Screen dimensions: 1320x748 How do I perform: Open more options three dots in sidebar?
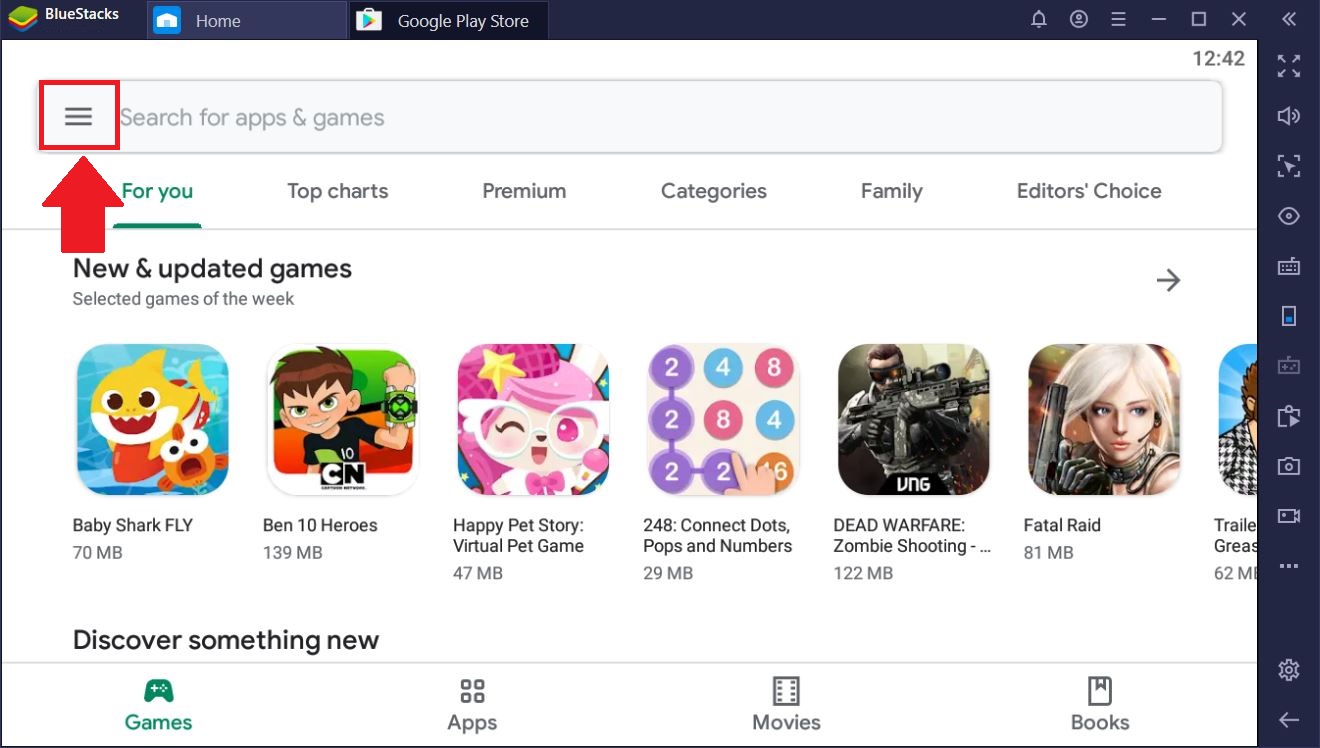tap(1289, 566)
